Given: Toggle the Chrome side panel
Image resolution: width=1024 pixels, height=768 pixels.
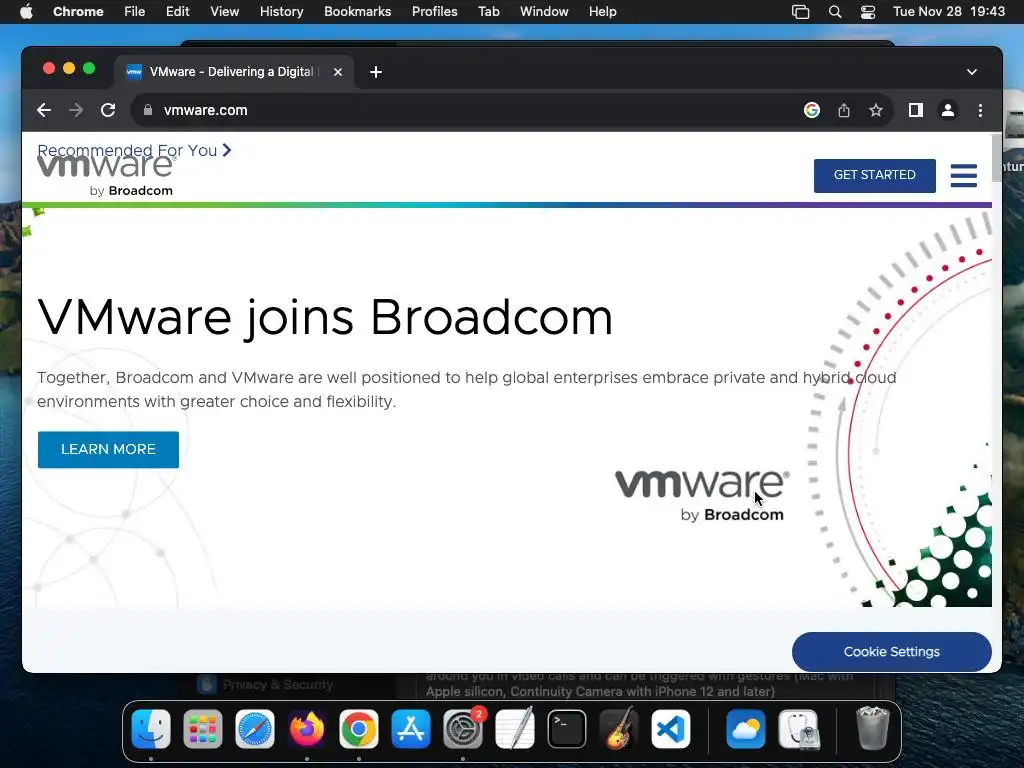Looking at the screenshot, I should coord(916,110).
